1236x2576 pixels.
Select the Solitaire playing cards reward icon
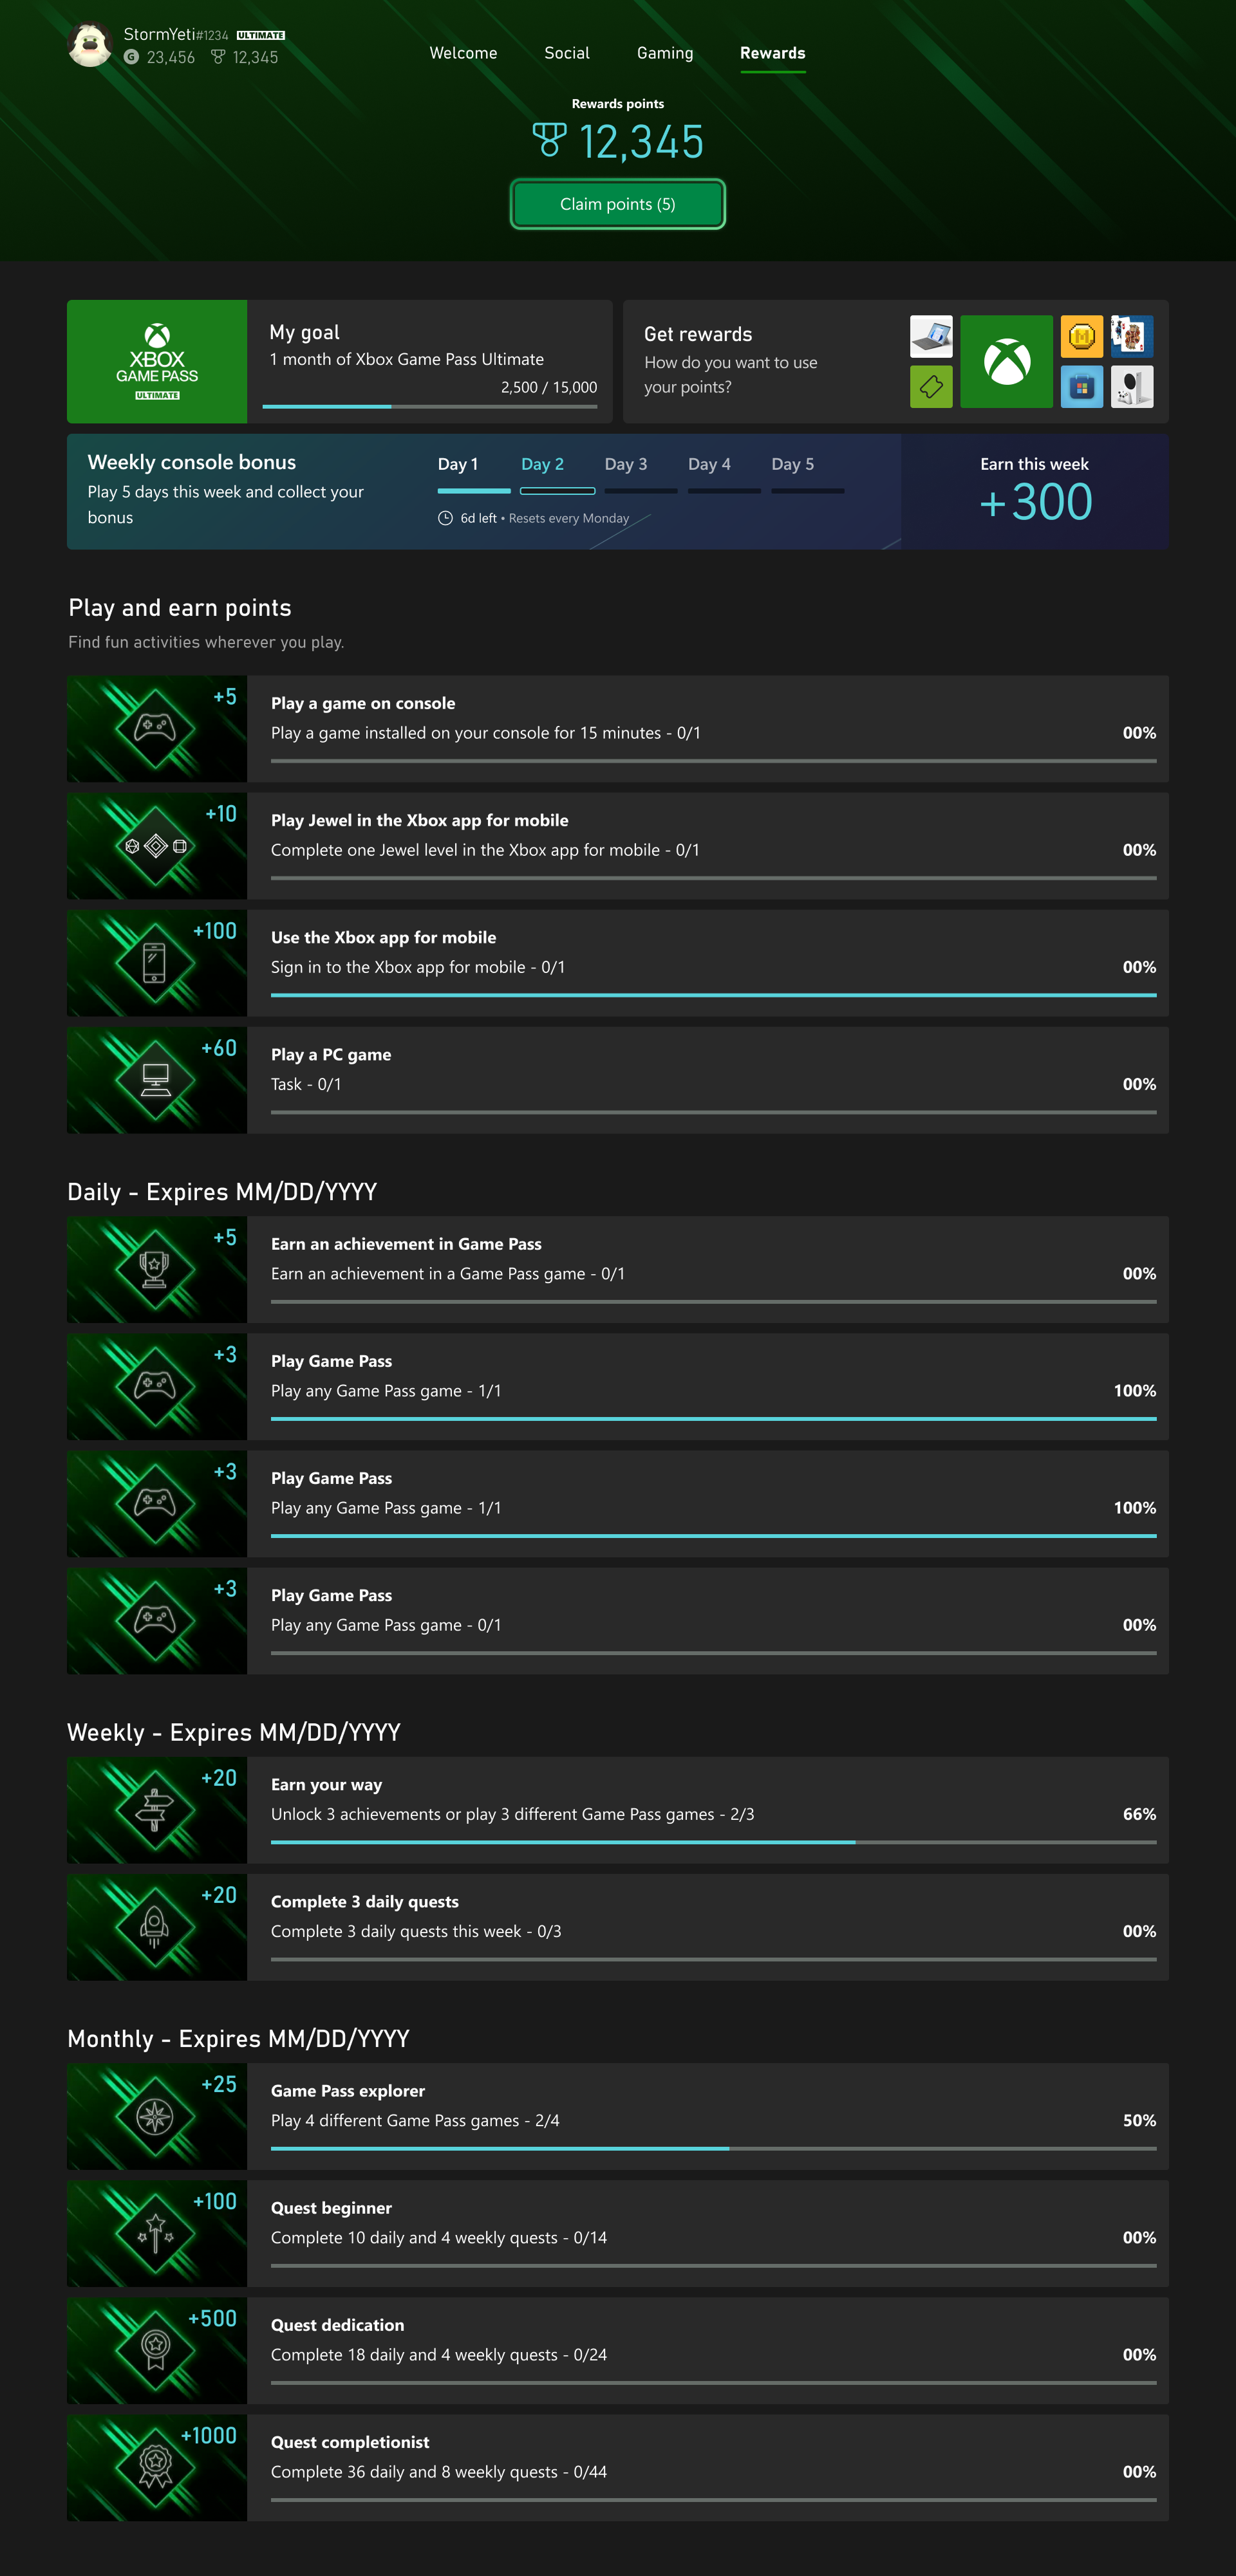[x=1131, y=337]
